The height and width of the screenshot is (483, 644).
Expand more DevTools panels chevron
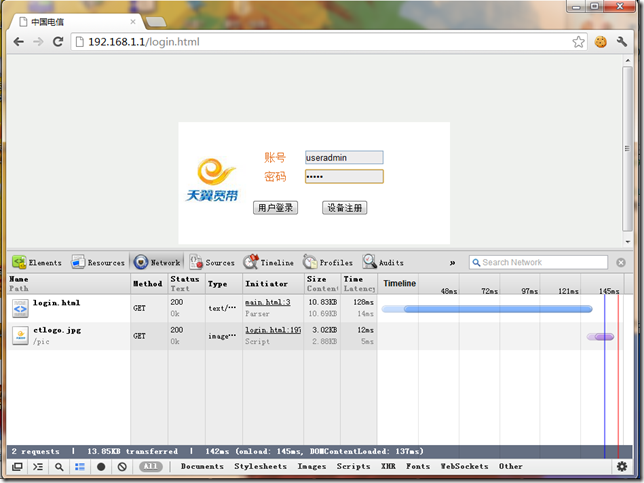452,262
